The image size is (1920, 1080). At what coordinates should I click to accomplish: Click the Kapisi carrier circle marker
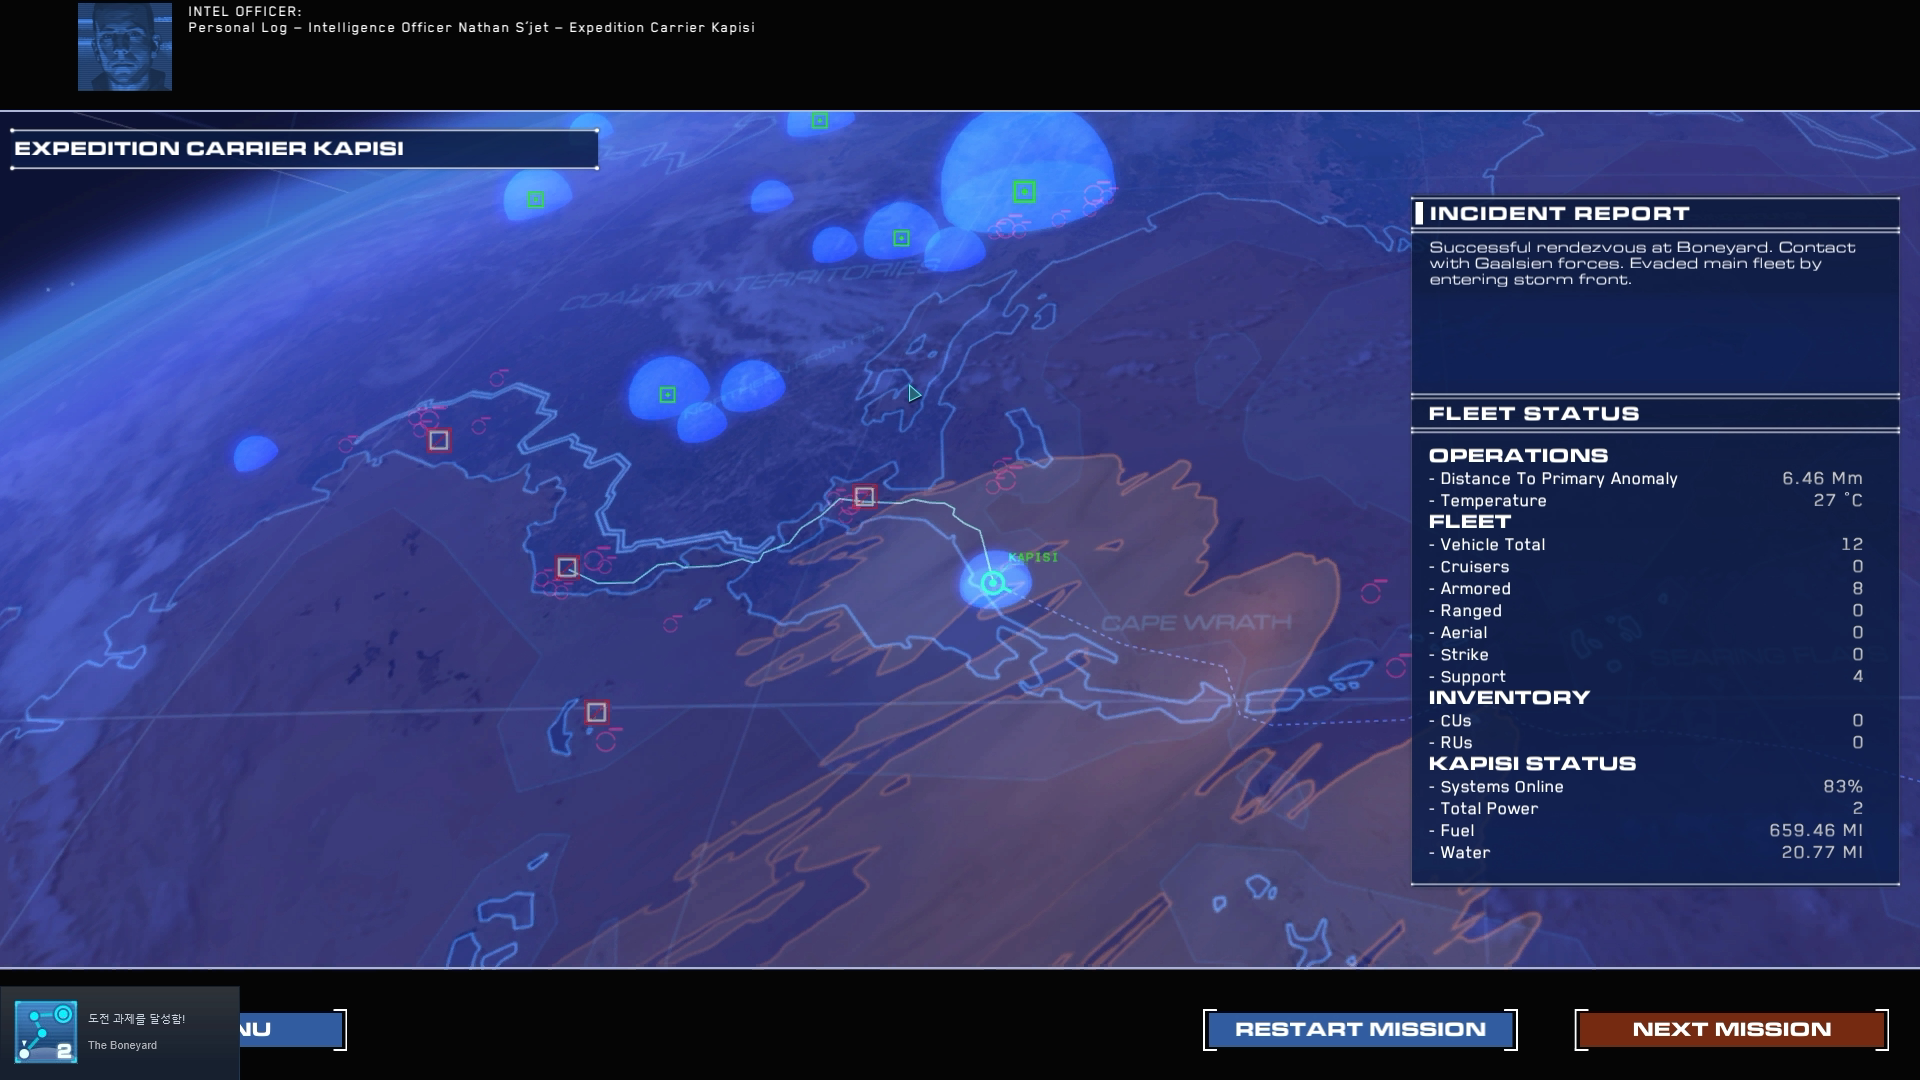[992, 583]
